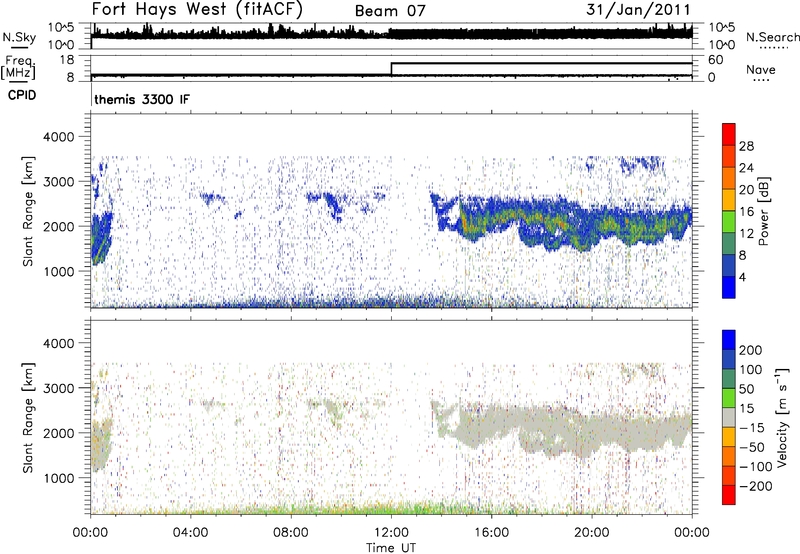Click the '18' frequency axis tick
This screenshot has height=554, width=800.
[x=66, y=60]
